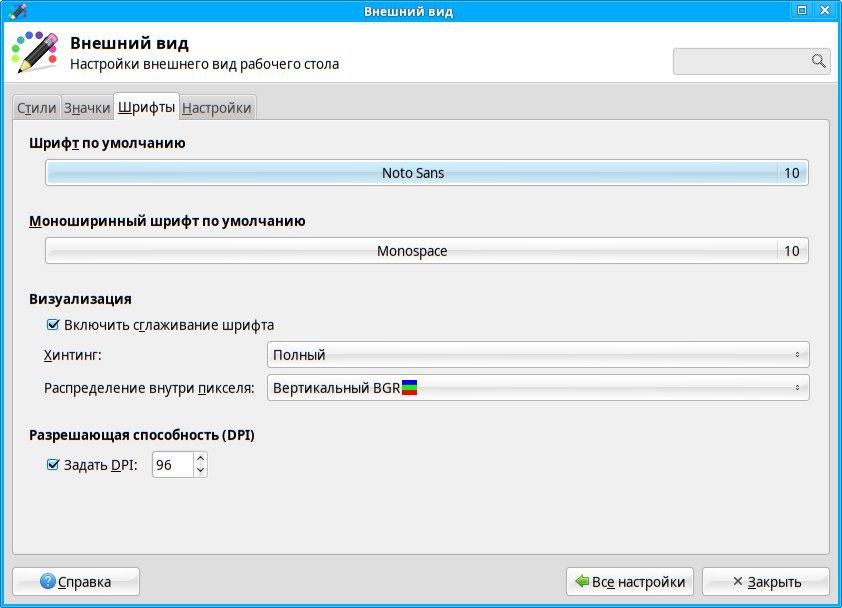Click the Хинтинг: label
The width and height of the screenshot is (842, 608).
(72, 355)
